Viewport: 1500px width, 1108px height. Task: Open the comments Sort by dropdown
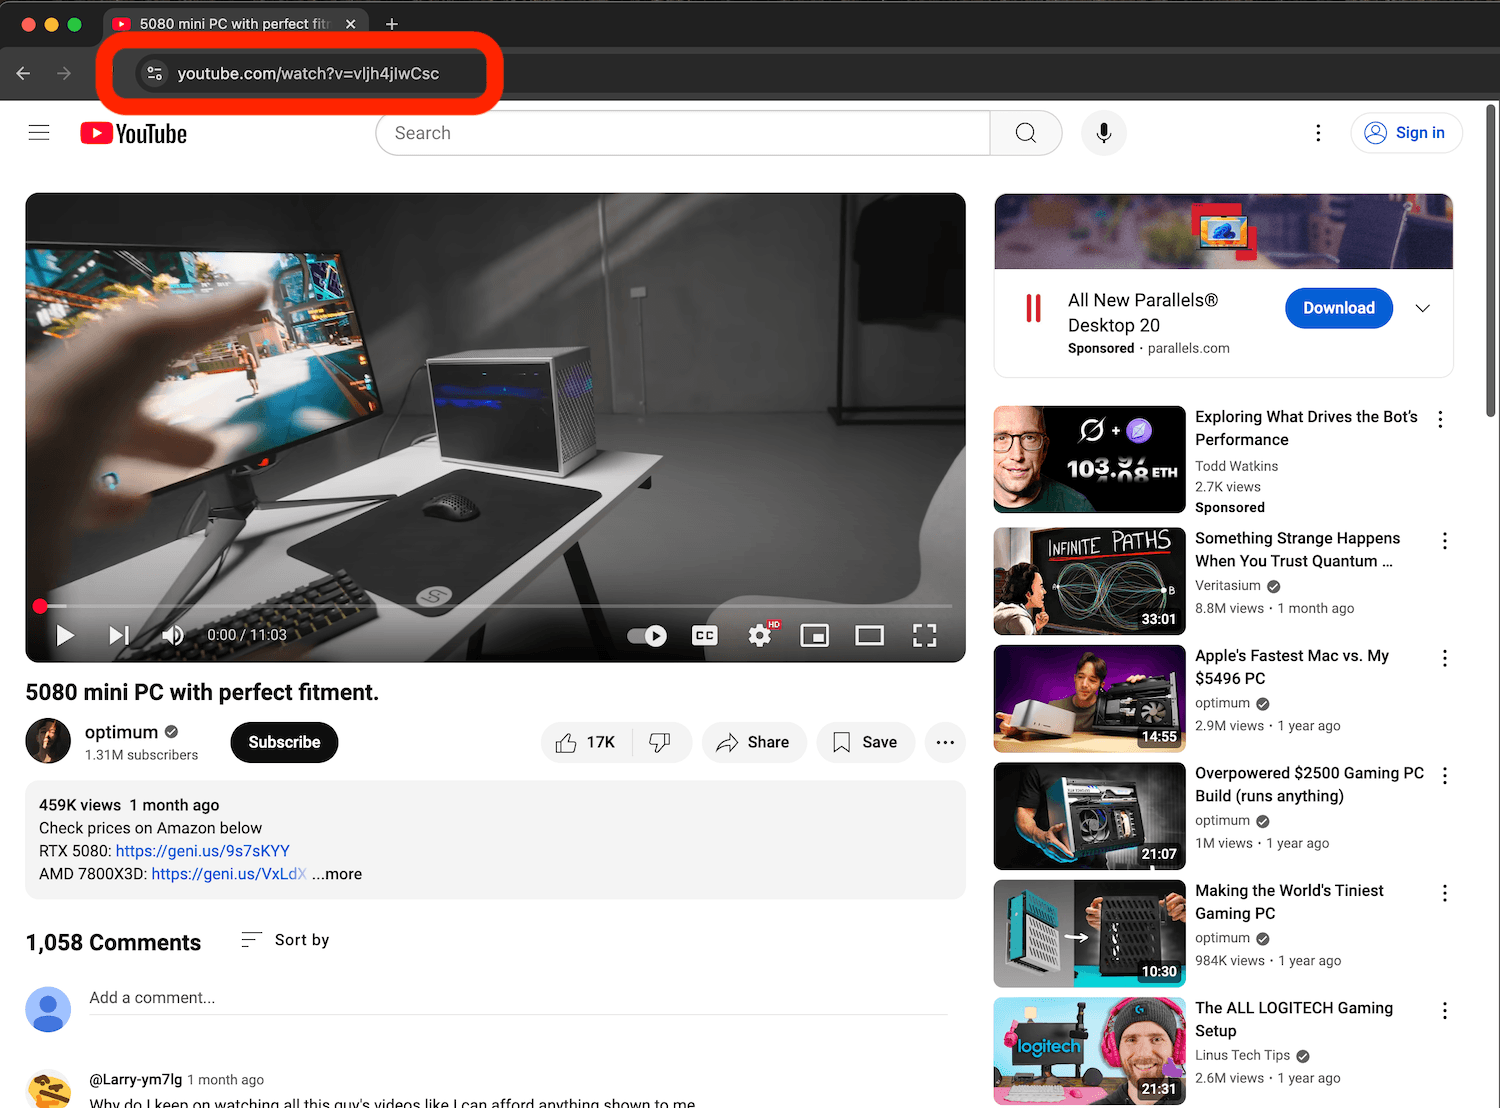(x=285, y=940)
